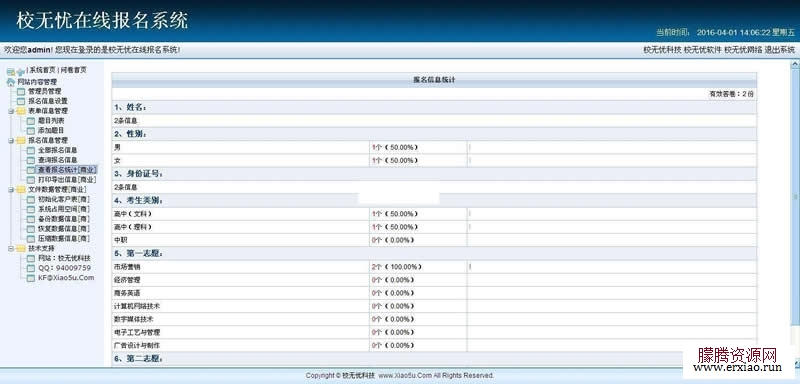Click the folder icon beside 文件数据管理[商业]

click(x=21, y=190)
